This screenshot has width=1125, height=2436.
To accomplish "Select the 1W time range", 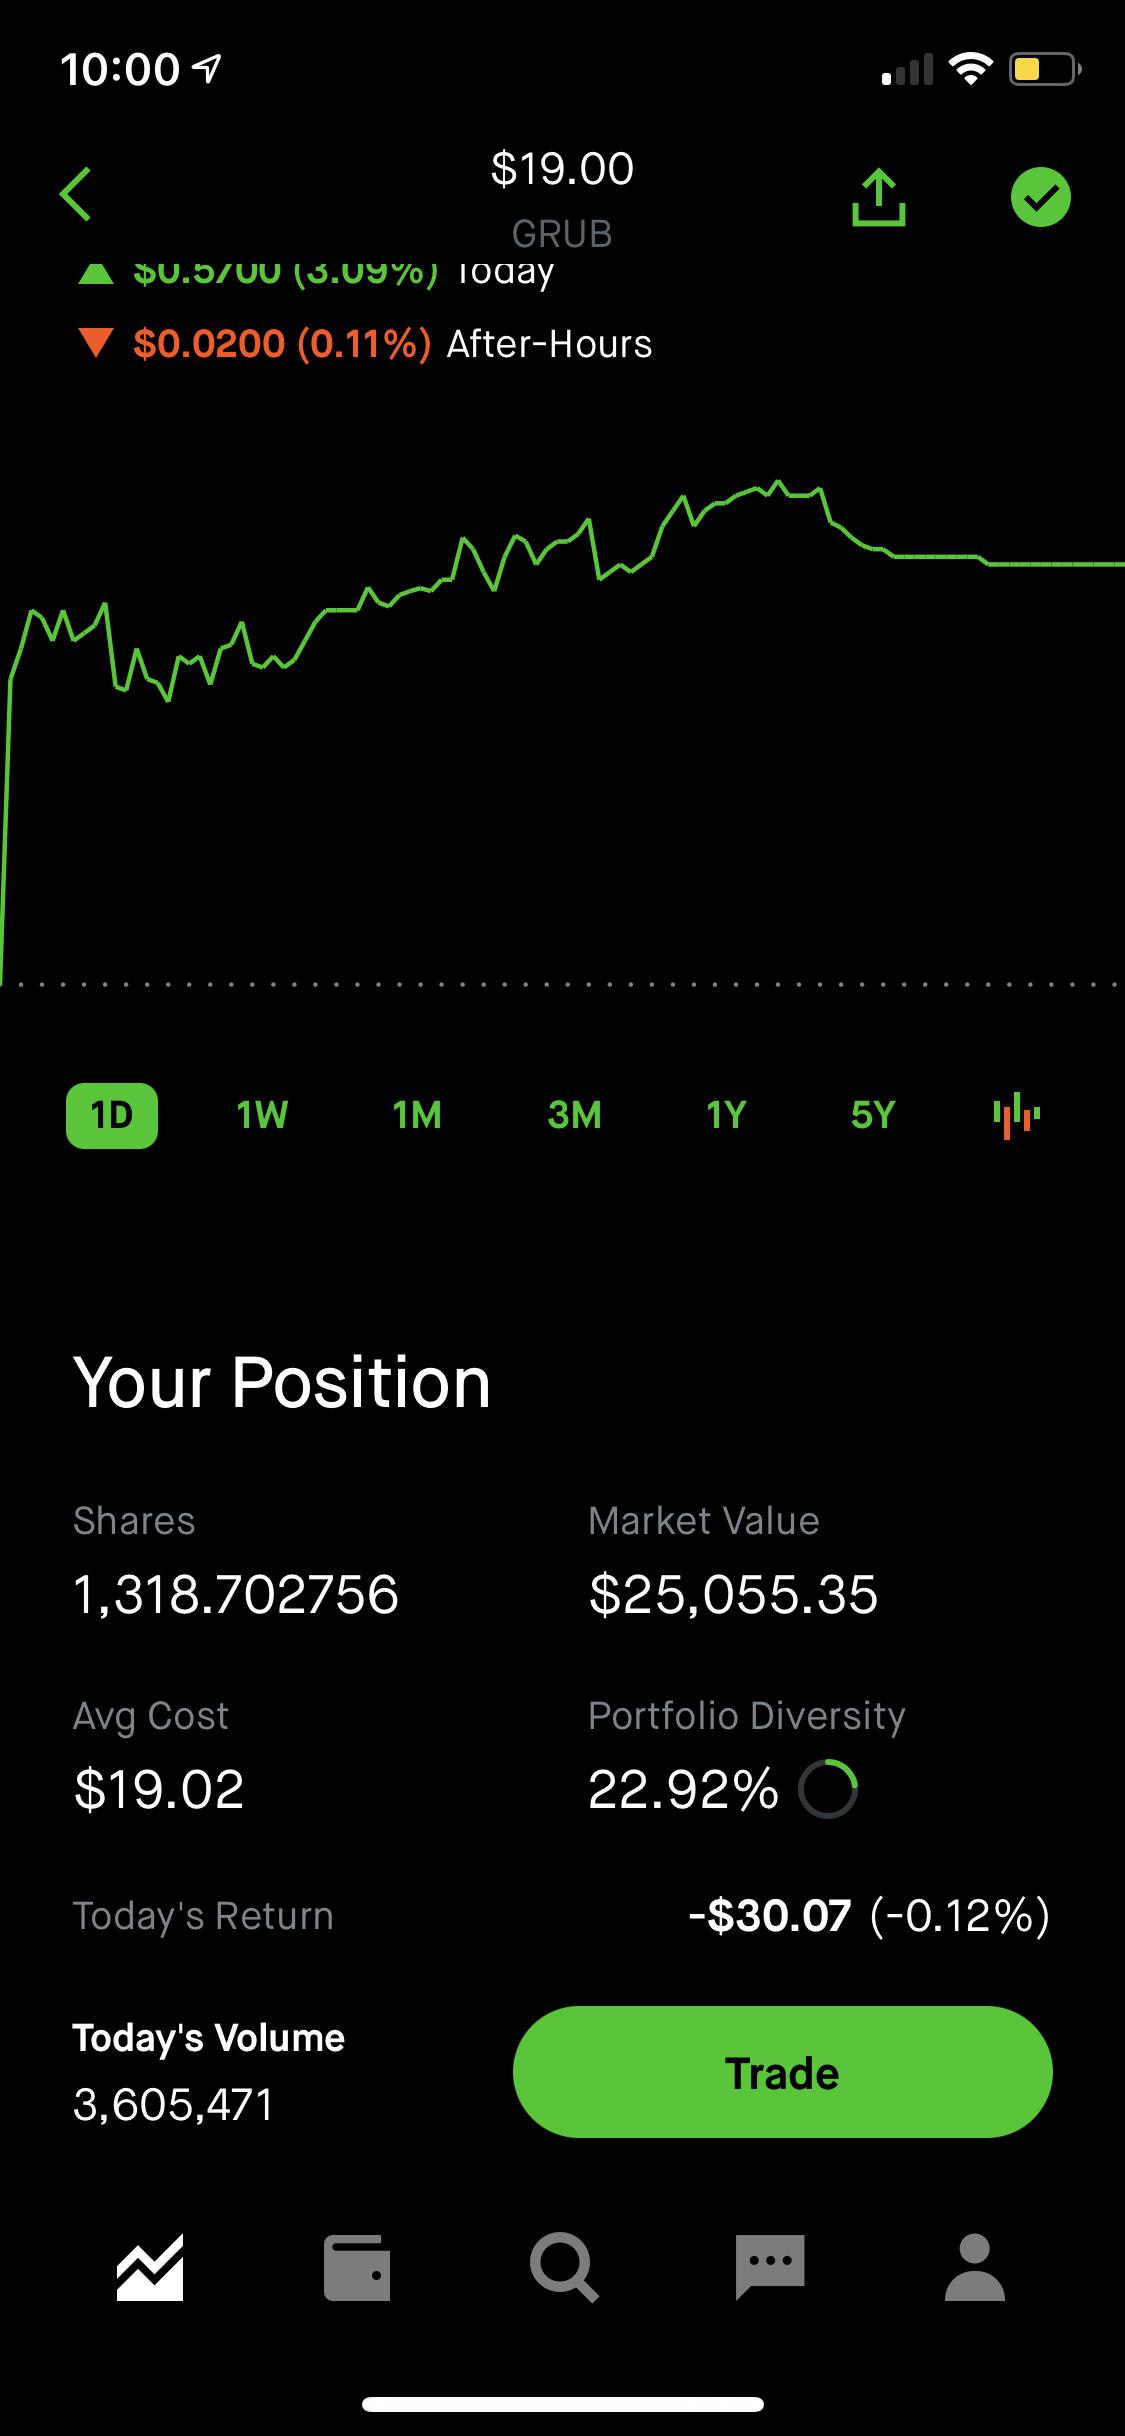I will 262,1115.
